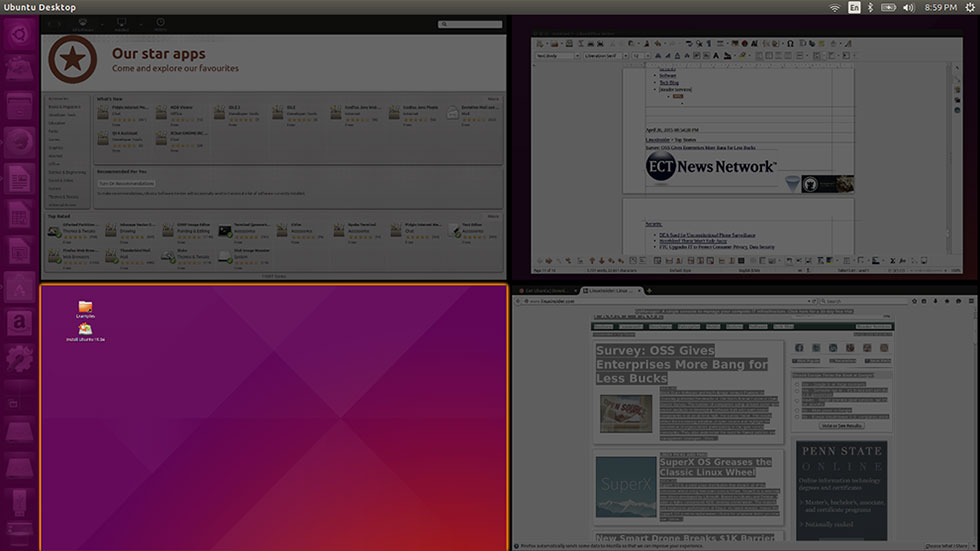Click the Software Center search field
This screenshot has height=551, width=980.
click(x=470, y=24)
